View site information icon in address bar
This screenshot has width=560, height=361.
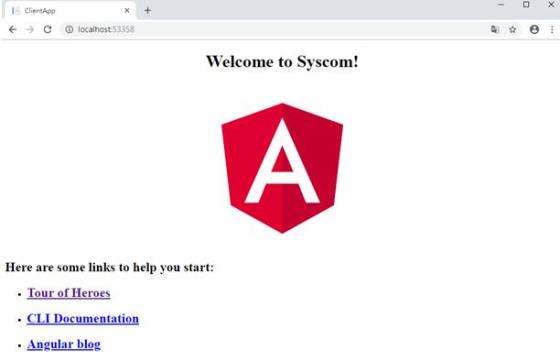coord(69,29)
